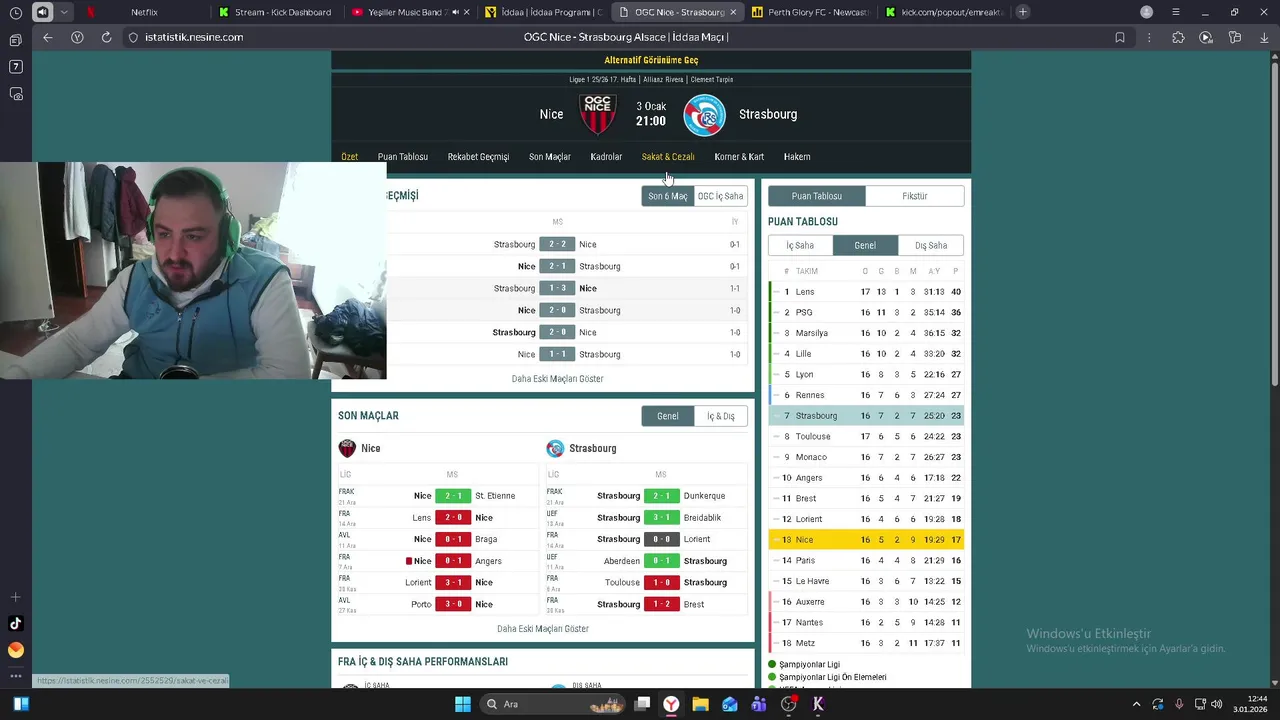Screen dimensions: 1280x720
Task: Click the Windows taskbar search box
Action: [x=550, y=704]
